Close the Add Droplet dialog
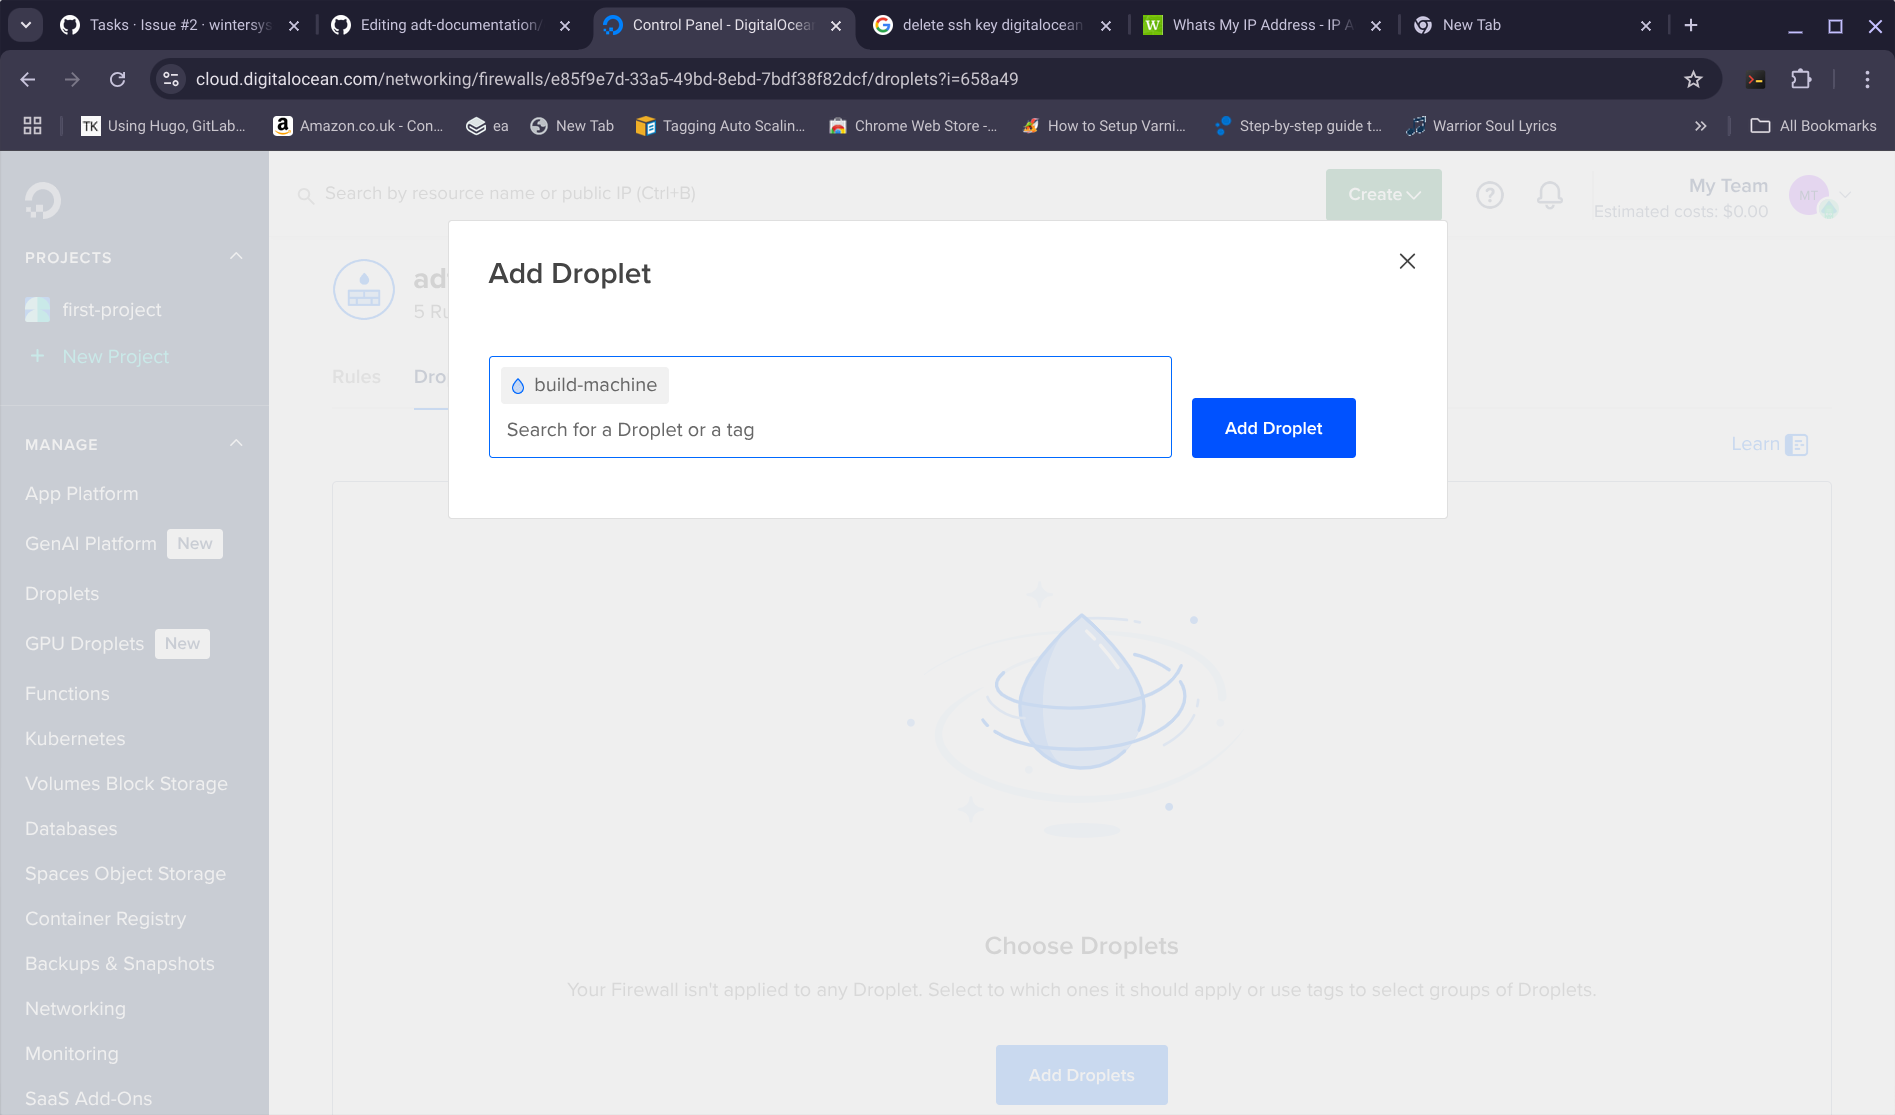Viewport: 1895px width, 1115px height. [x=1407, y=261]
